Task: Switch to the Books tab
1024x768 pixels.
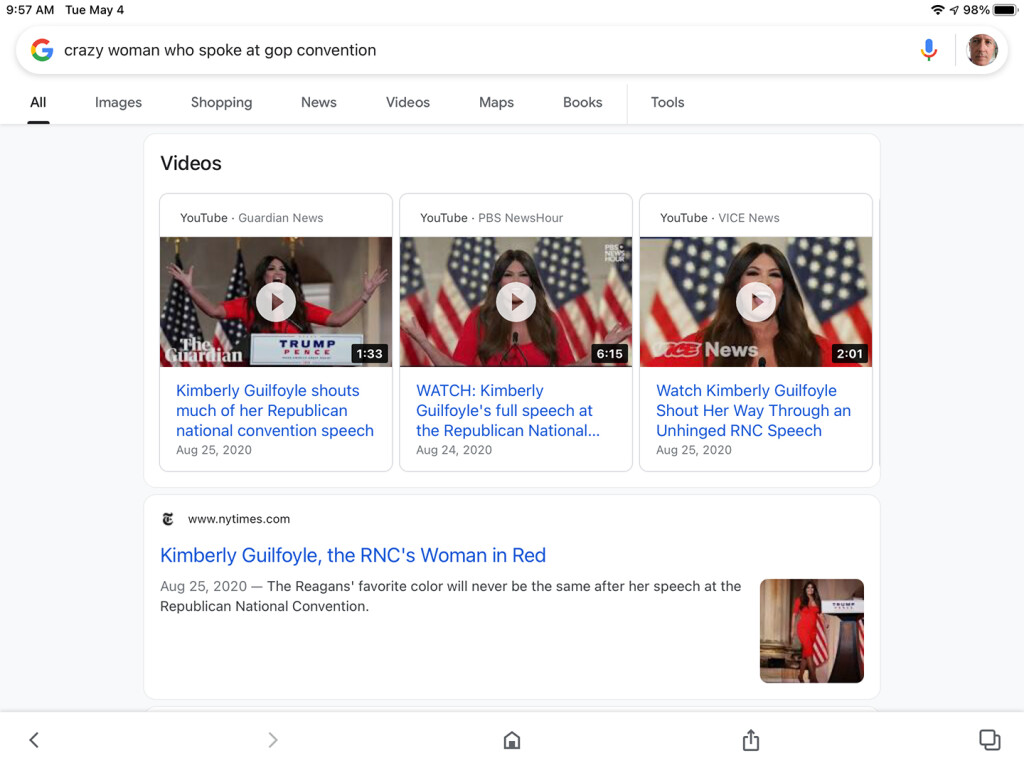Action: pos(583,103)
